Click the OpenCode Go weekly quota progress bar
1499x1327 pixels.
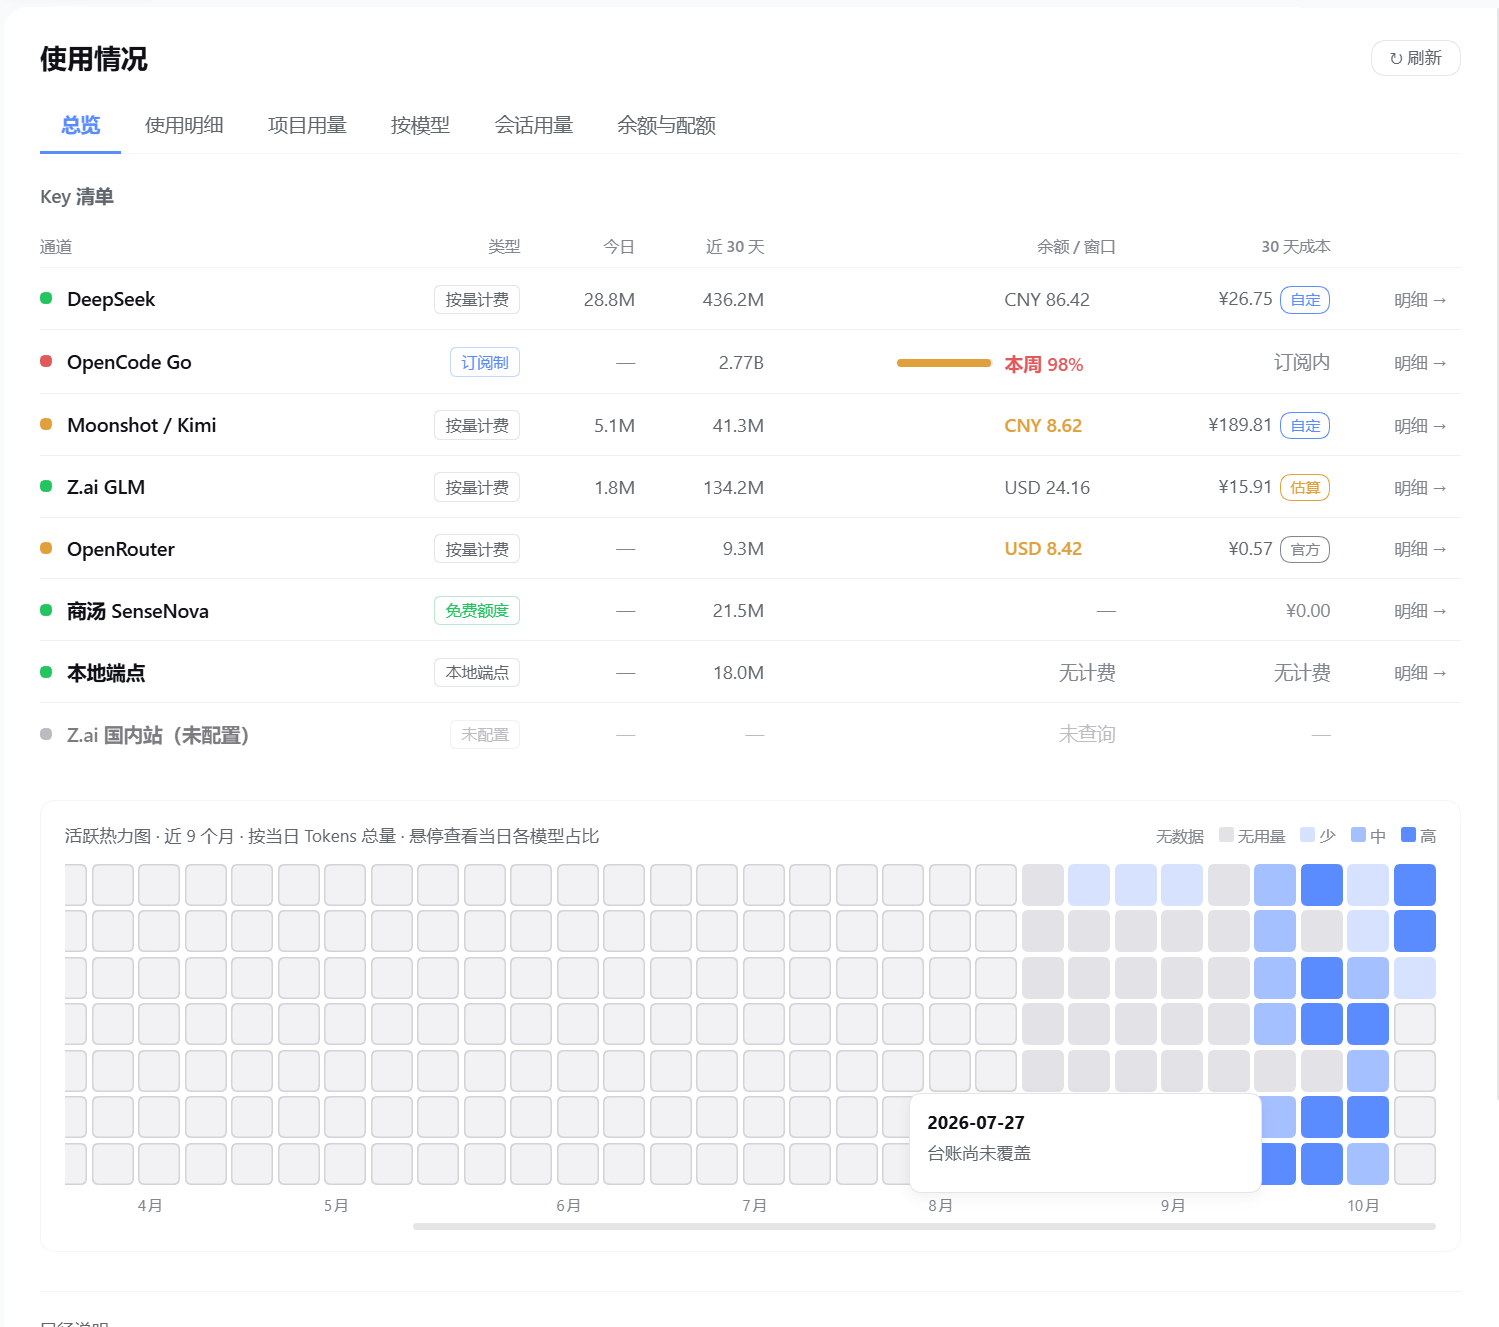[944, 363]
